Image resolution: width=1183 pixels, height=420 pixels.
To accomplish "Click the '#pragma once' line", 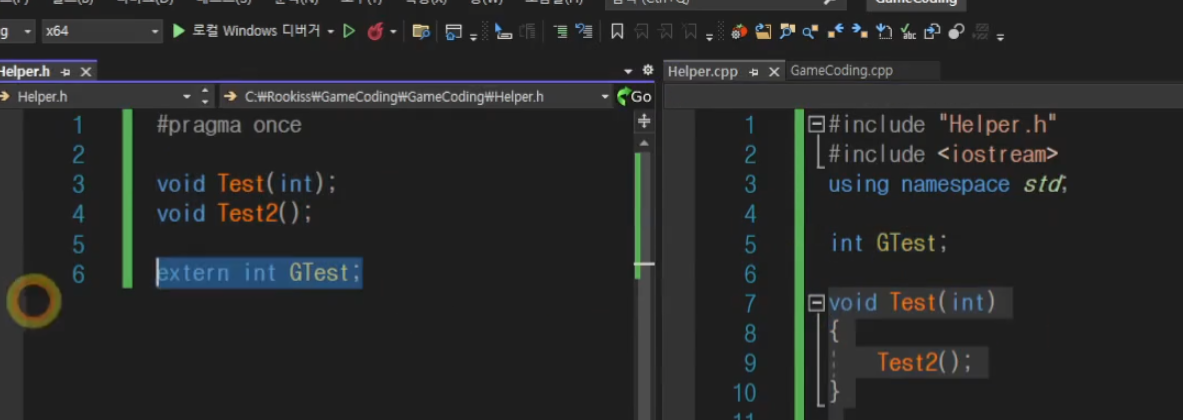I will click(x=229, y=125).
